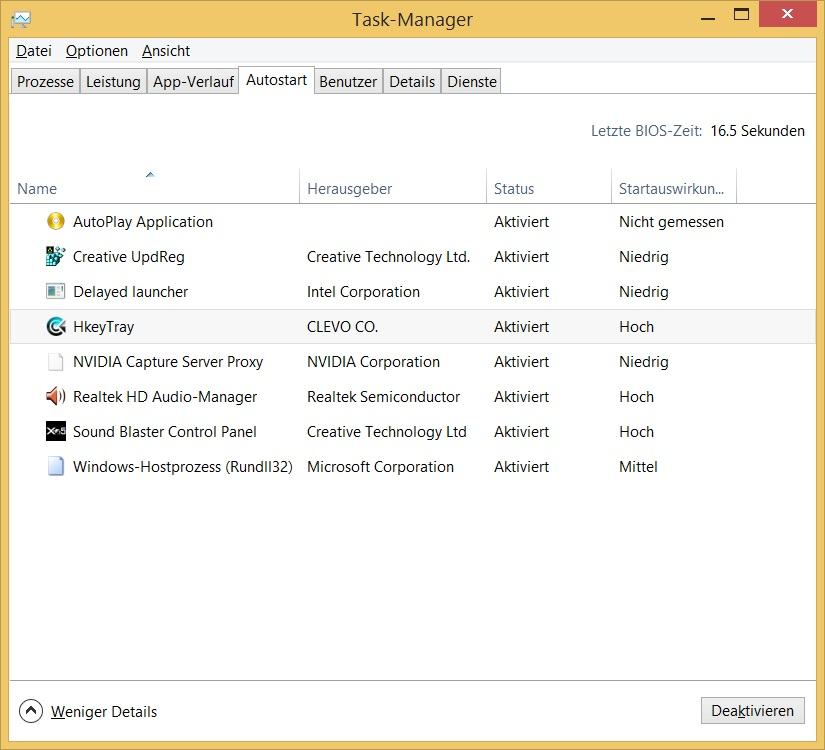Click the NVIDIA Corporation publisher cell
Screen dimensions: 825x750
(374, 362)
